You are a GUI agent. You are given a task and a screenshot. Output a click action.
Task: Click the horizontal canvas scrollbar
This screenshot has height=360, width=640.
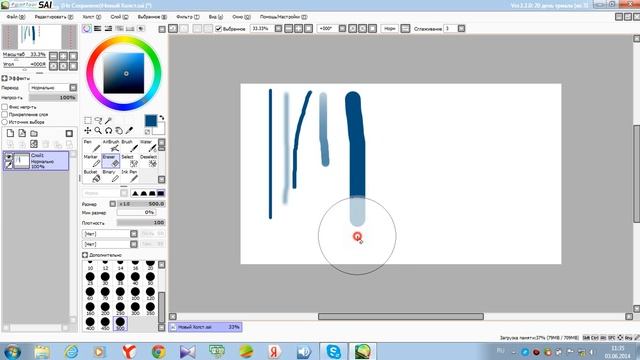tap(401, 316)
